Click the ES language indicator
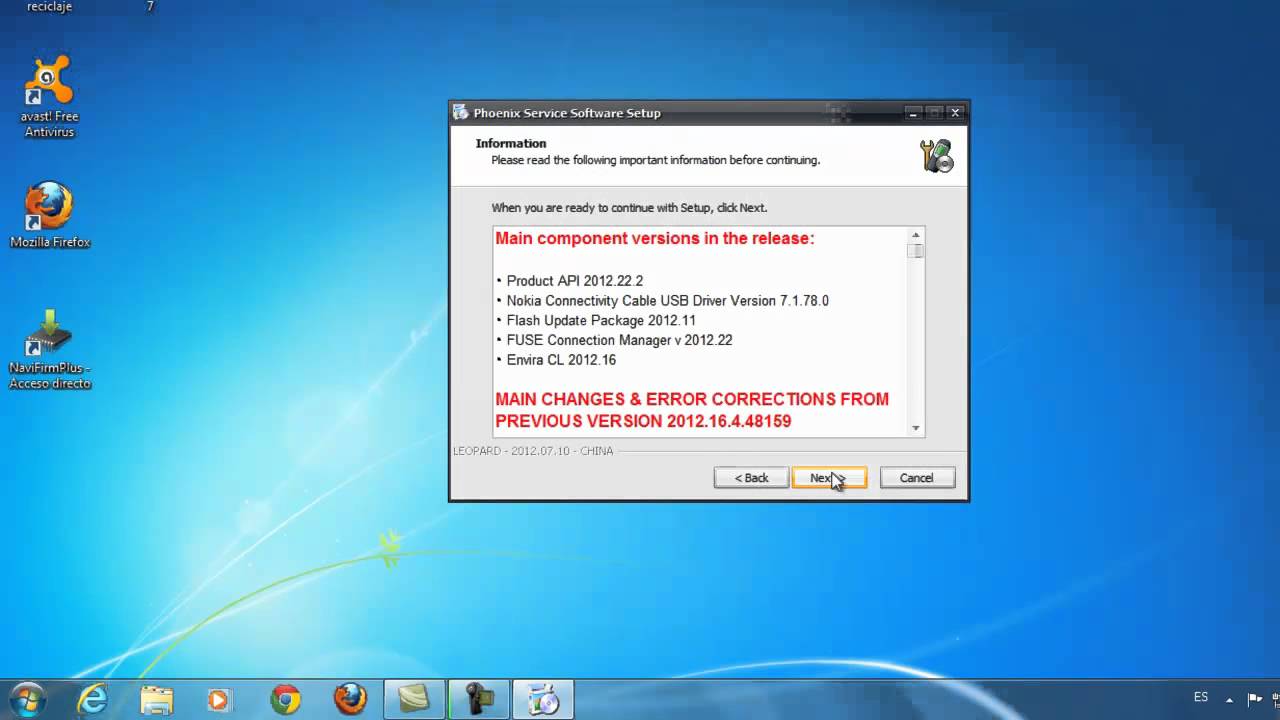Image resolution: width=1280 pixels, height=720 pixels. 1201,697
